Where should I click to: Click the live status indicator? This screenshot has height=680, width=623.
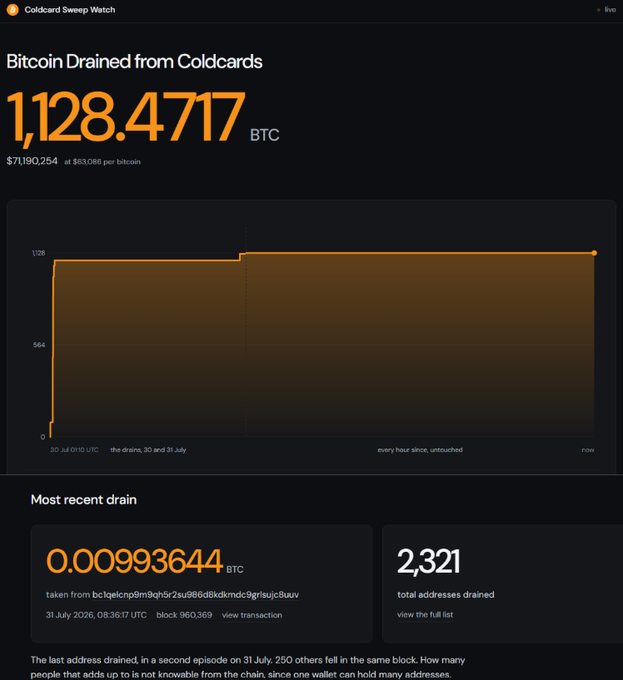(x=607, y=10)
